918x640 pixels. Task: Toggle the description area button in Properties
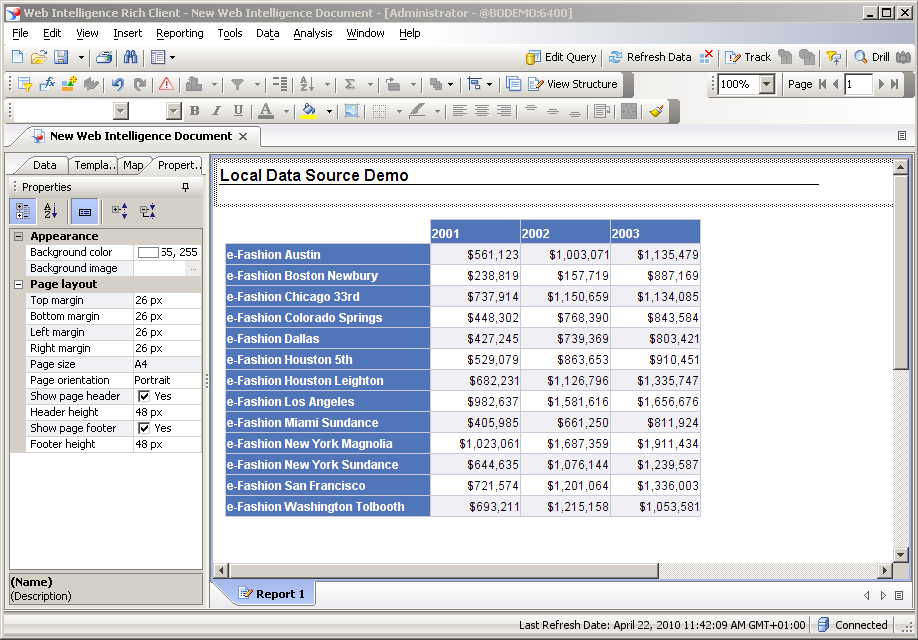85,211
